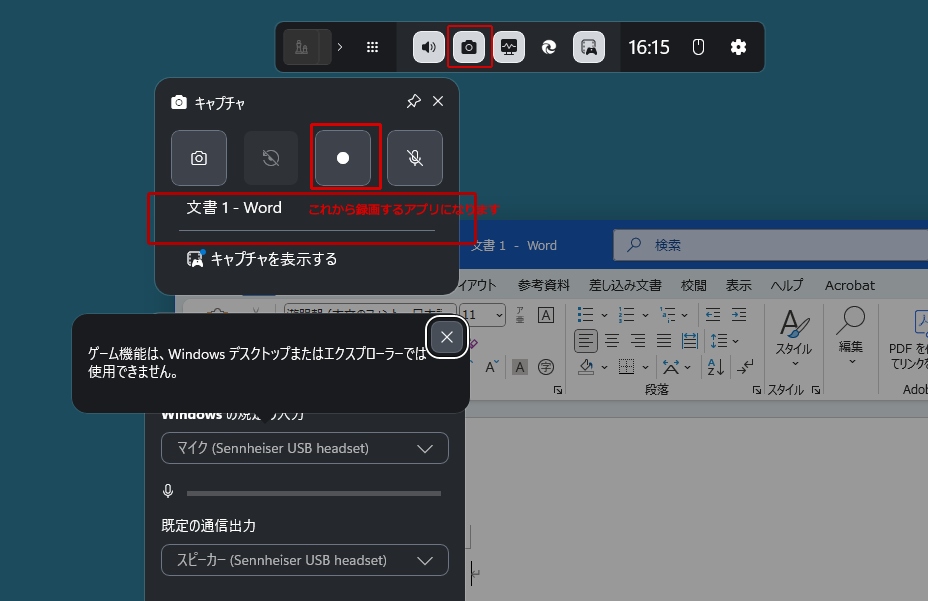Click the character border icon

[x=546, y=315]
